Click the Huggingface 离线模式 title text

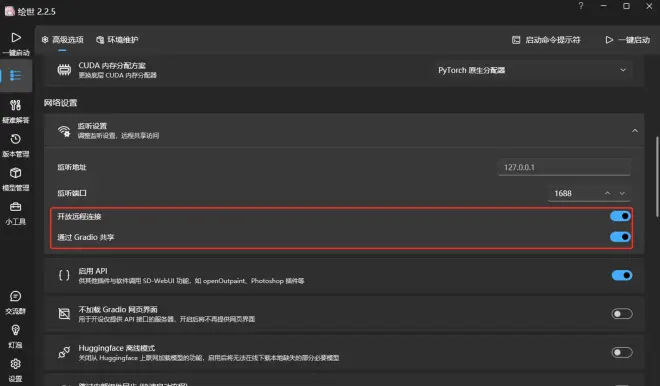point(117,348)
